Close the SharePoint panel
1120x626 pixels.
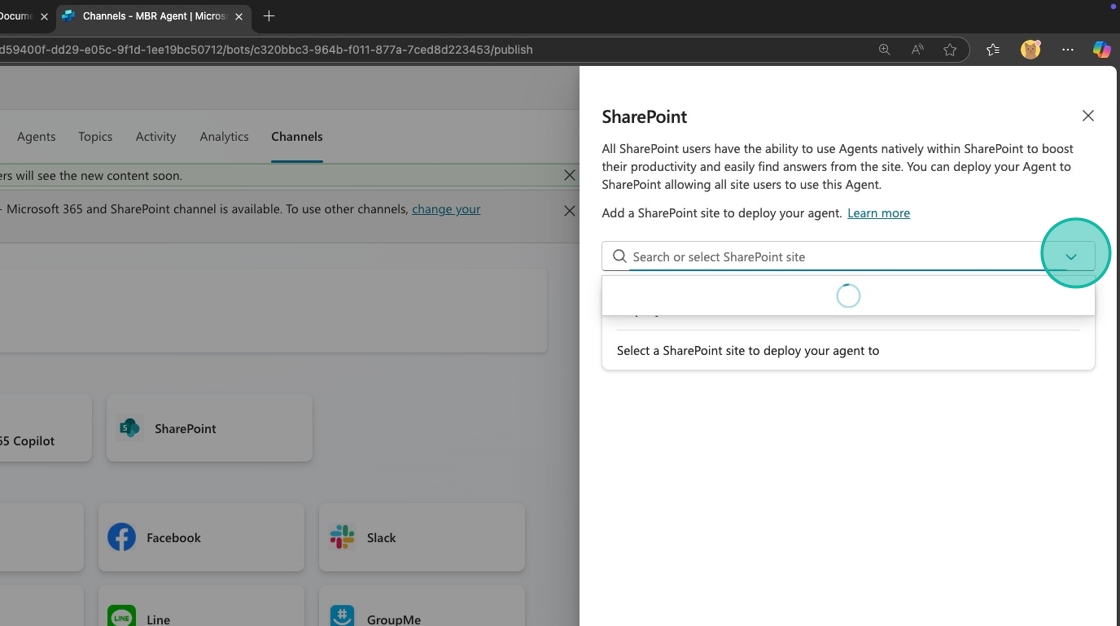pos(1088,116)
